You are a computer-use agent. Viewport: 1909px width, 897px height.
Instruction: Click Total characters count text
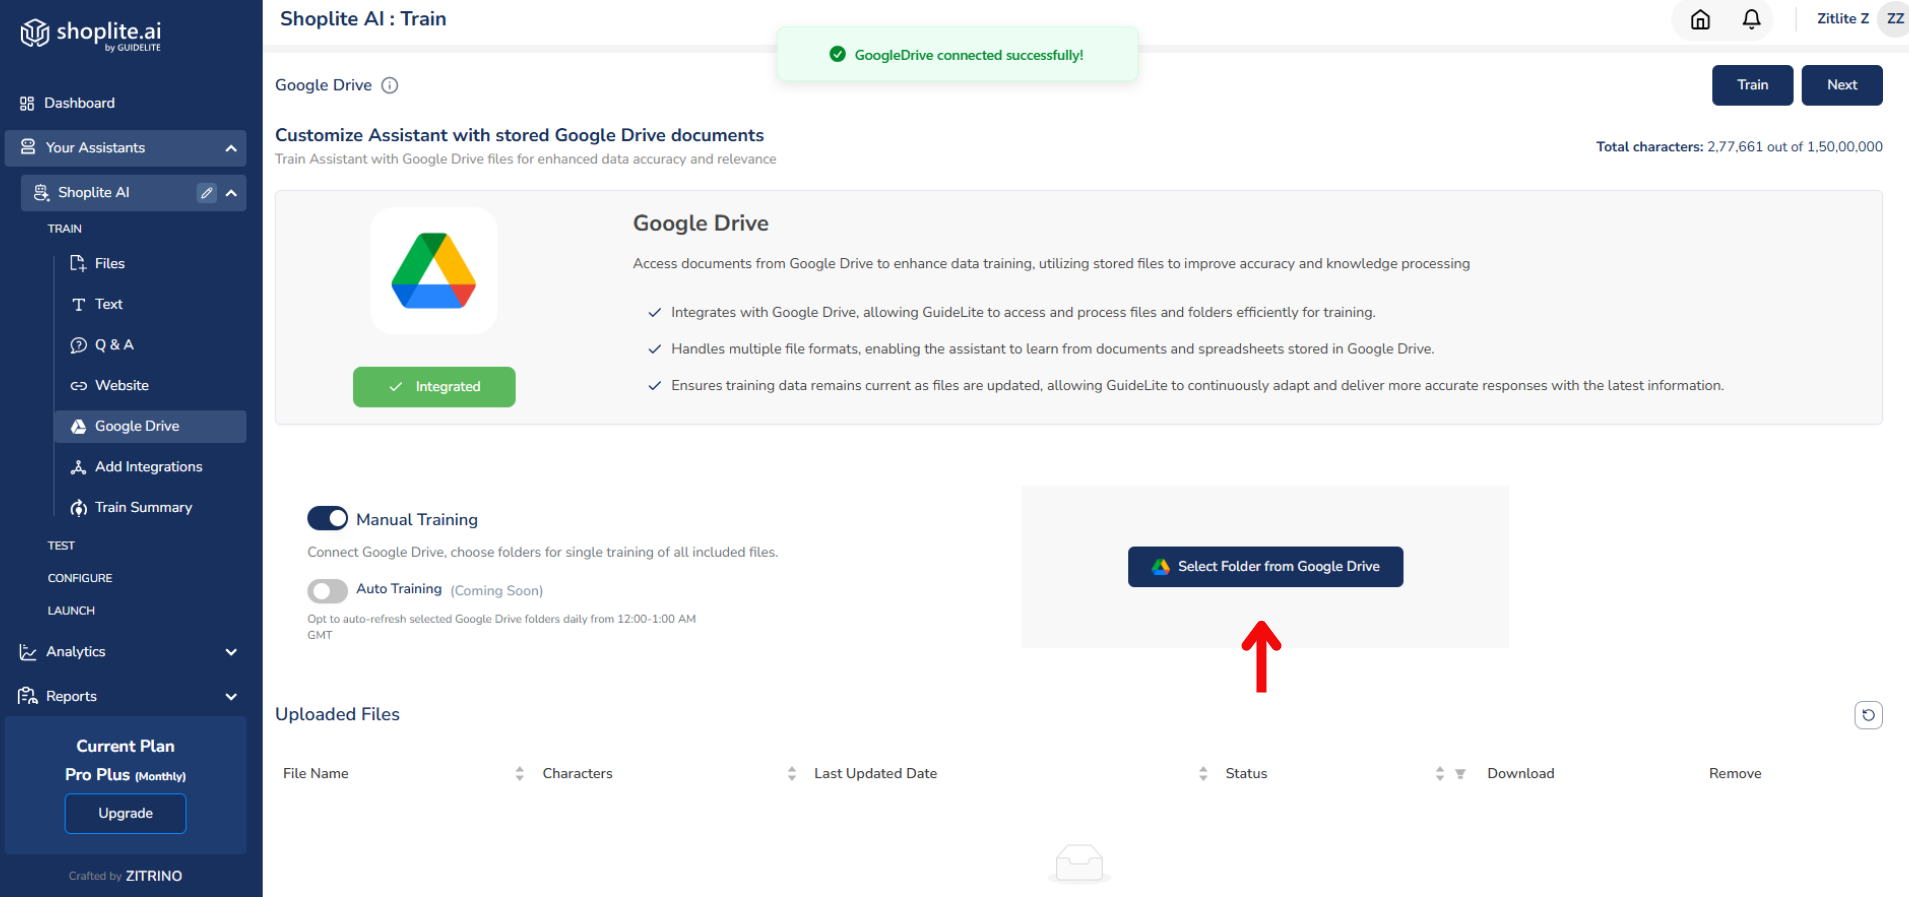(x=1739, y=147)
